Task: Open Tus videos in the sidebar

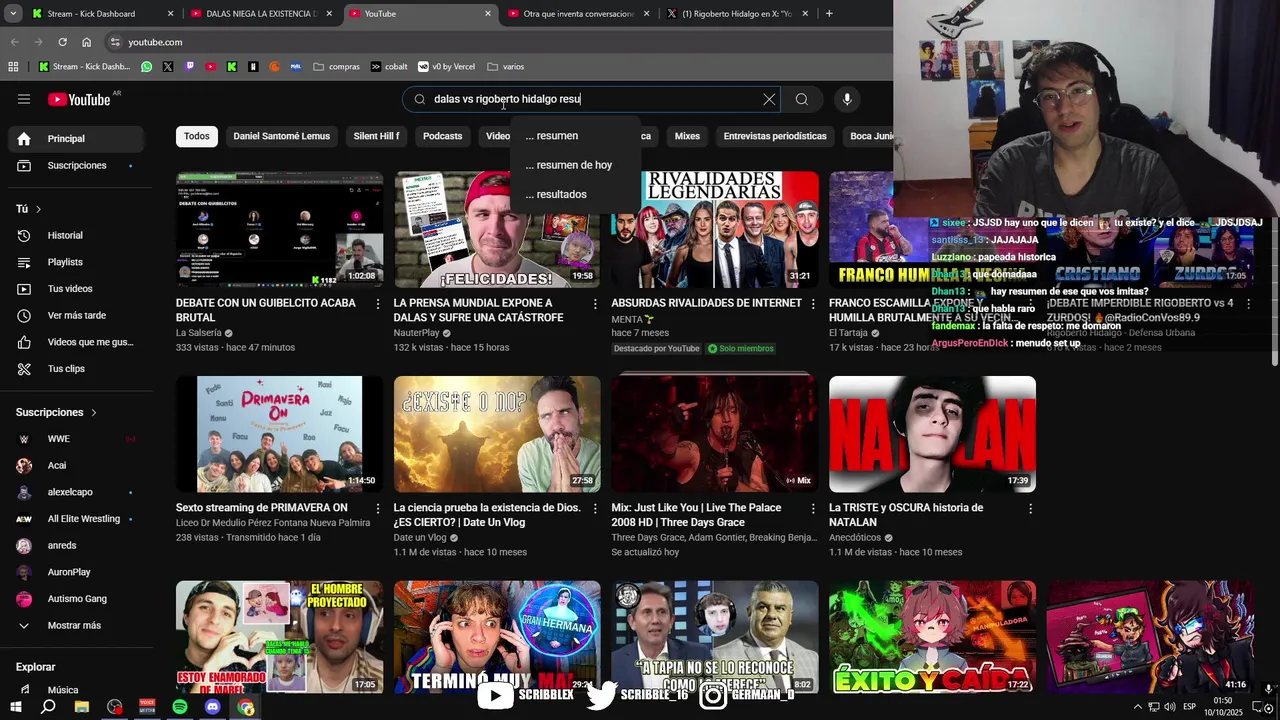Action: point(78,289)
